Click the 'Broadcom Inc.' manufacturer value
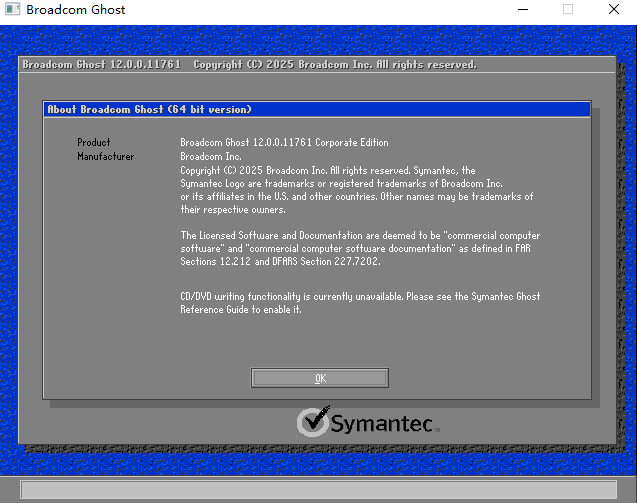The width and height of the screenshot is (637, 503). click(211, 156)
